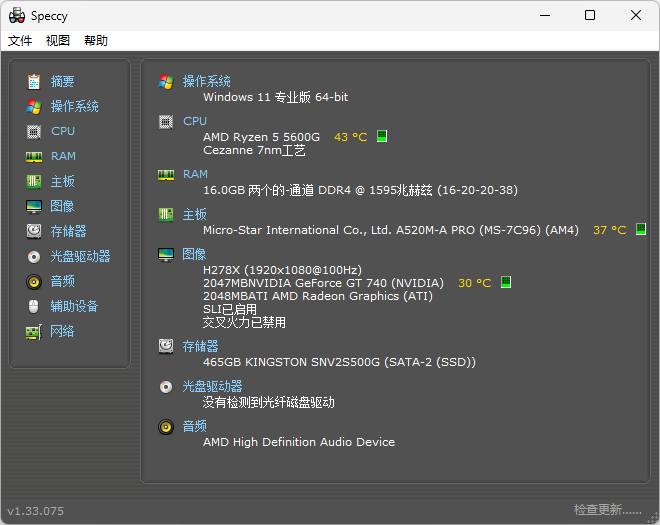
Task: Click the 37 °C motherboard temperature value
Action: (609, 230)
